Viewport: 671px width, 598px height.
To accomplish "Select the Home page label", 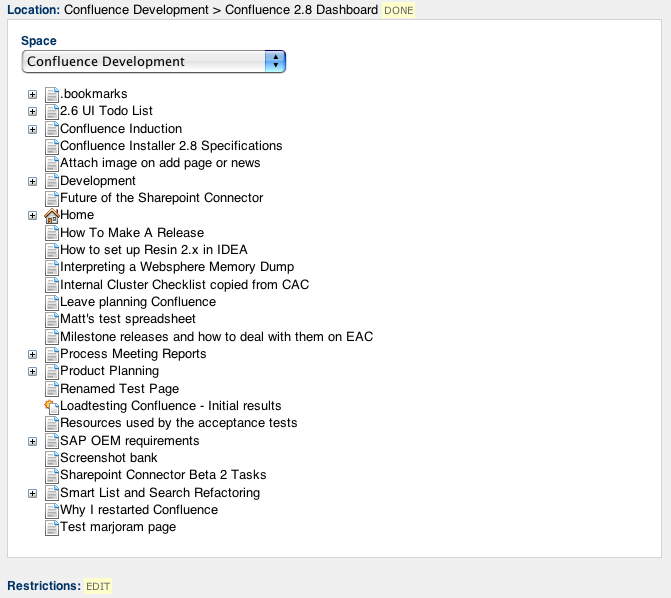I will (x=77, y=215).
